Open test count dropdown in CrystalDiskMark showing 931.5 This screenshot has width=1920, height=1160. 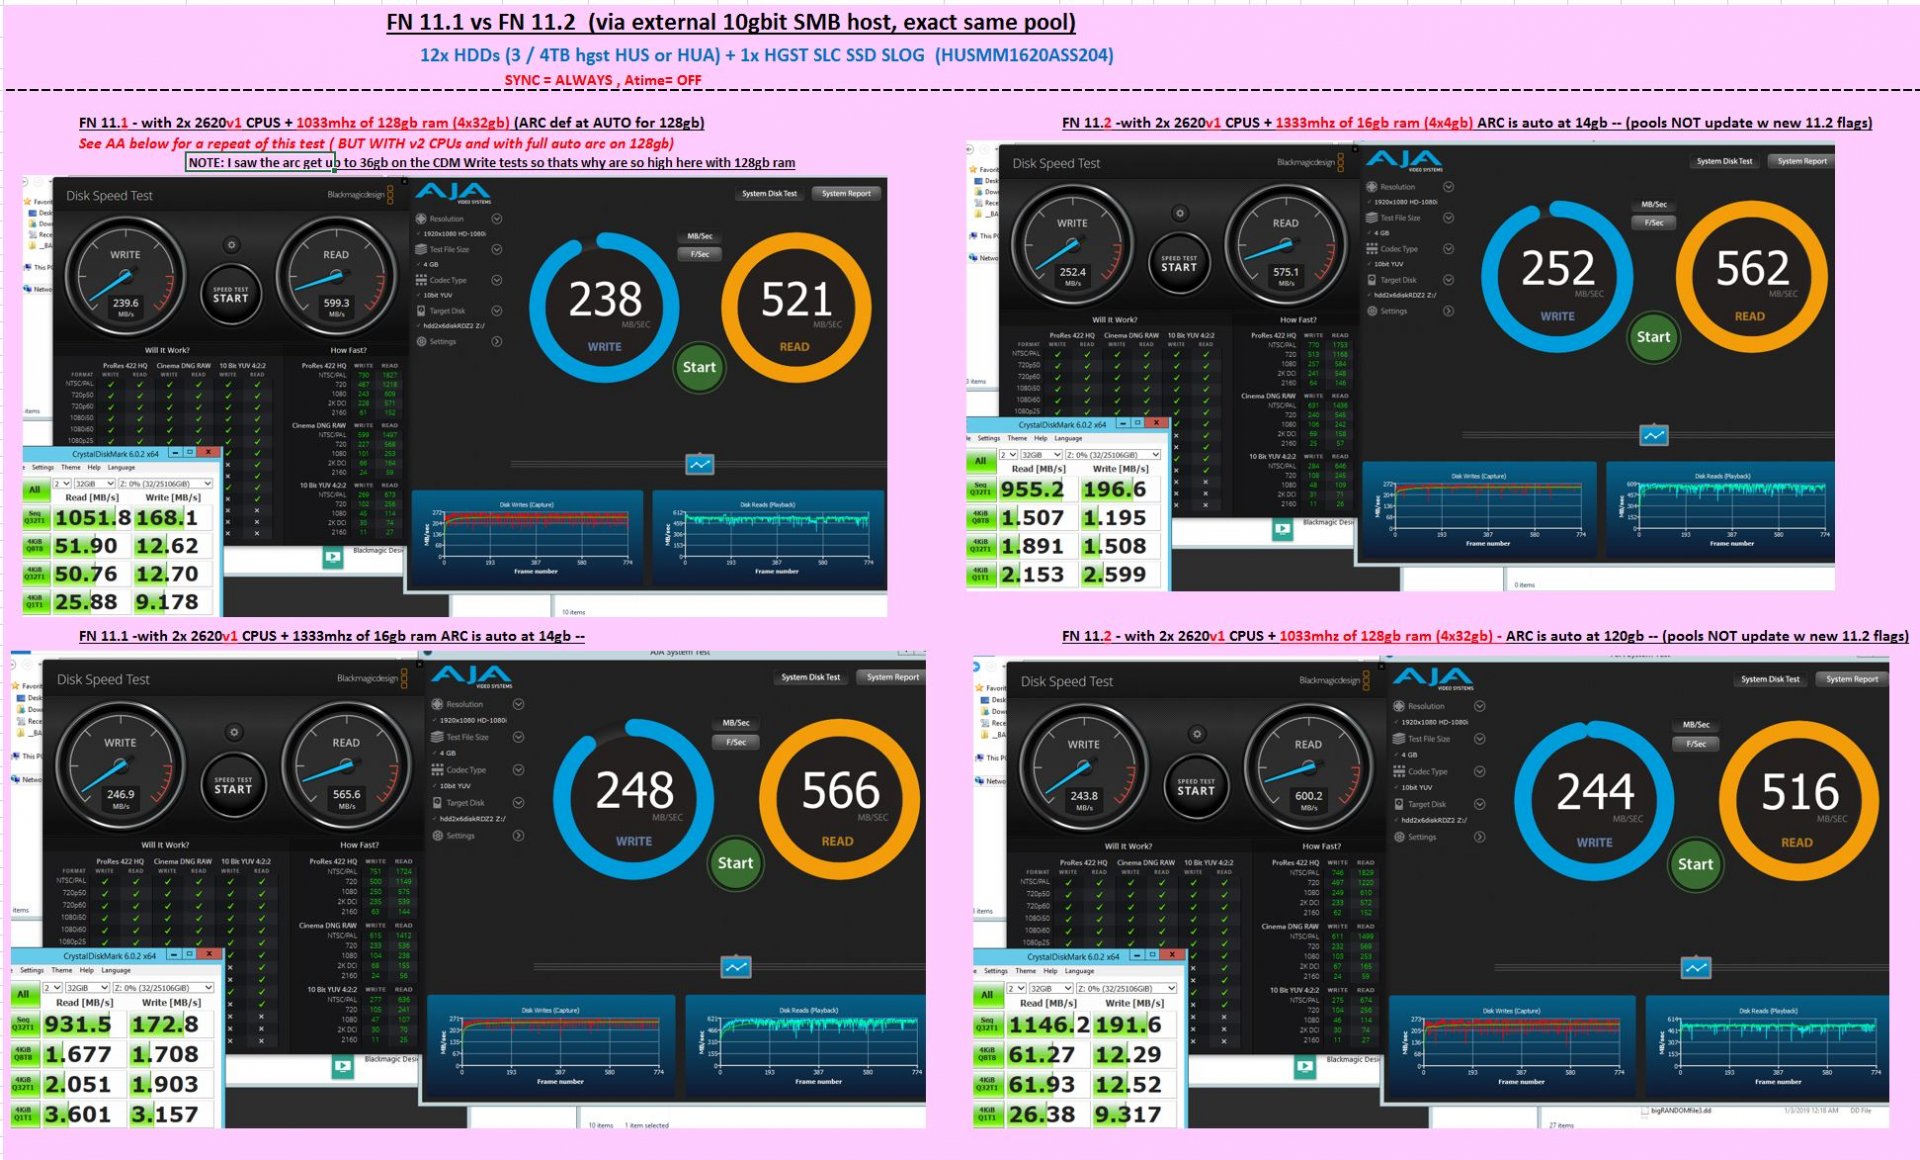click(52, 988)
